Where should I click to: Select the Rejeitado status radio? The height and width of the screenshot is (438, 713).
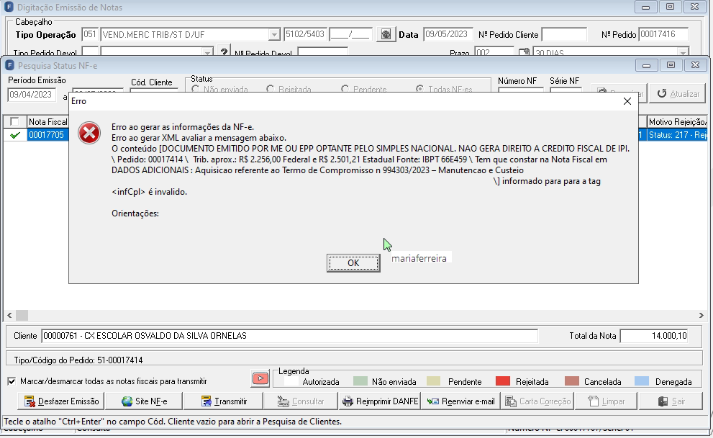click(270, 89)
